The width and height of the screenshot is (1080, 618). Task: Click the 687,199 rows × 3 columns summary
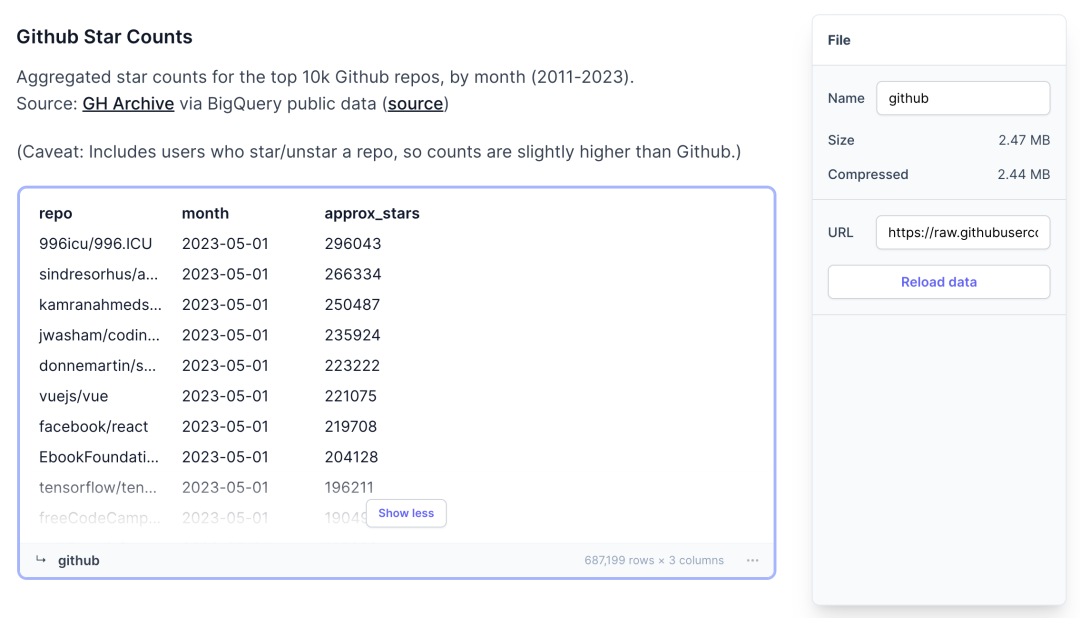point(654,560)
